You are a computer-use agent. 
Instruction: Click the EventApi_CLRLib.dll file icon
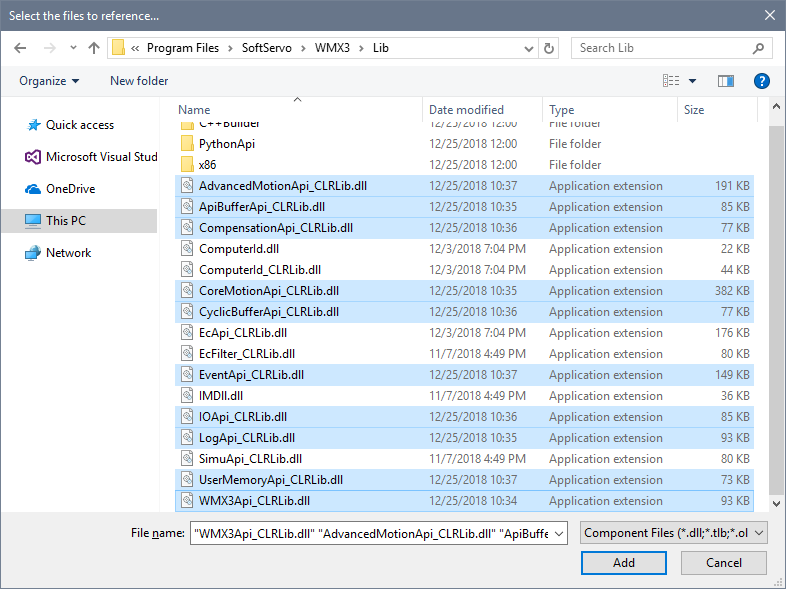pos(187,375)
